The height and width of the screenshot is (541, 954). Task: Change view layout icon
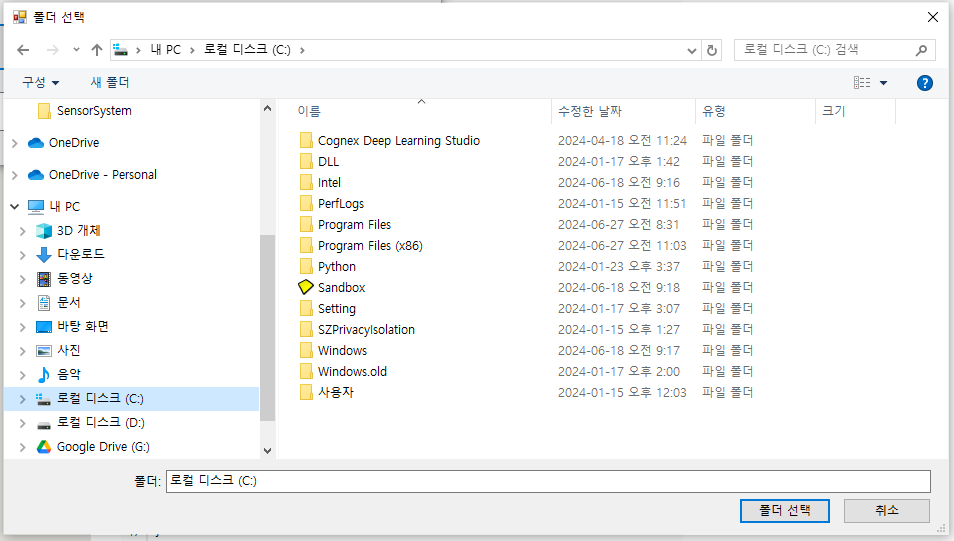pos(862,82)
